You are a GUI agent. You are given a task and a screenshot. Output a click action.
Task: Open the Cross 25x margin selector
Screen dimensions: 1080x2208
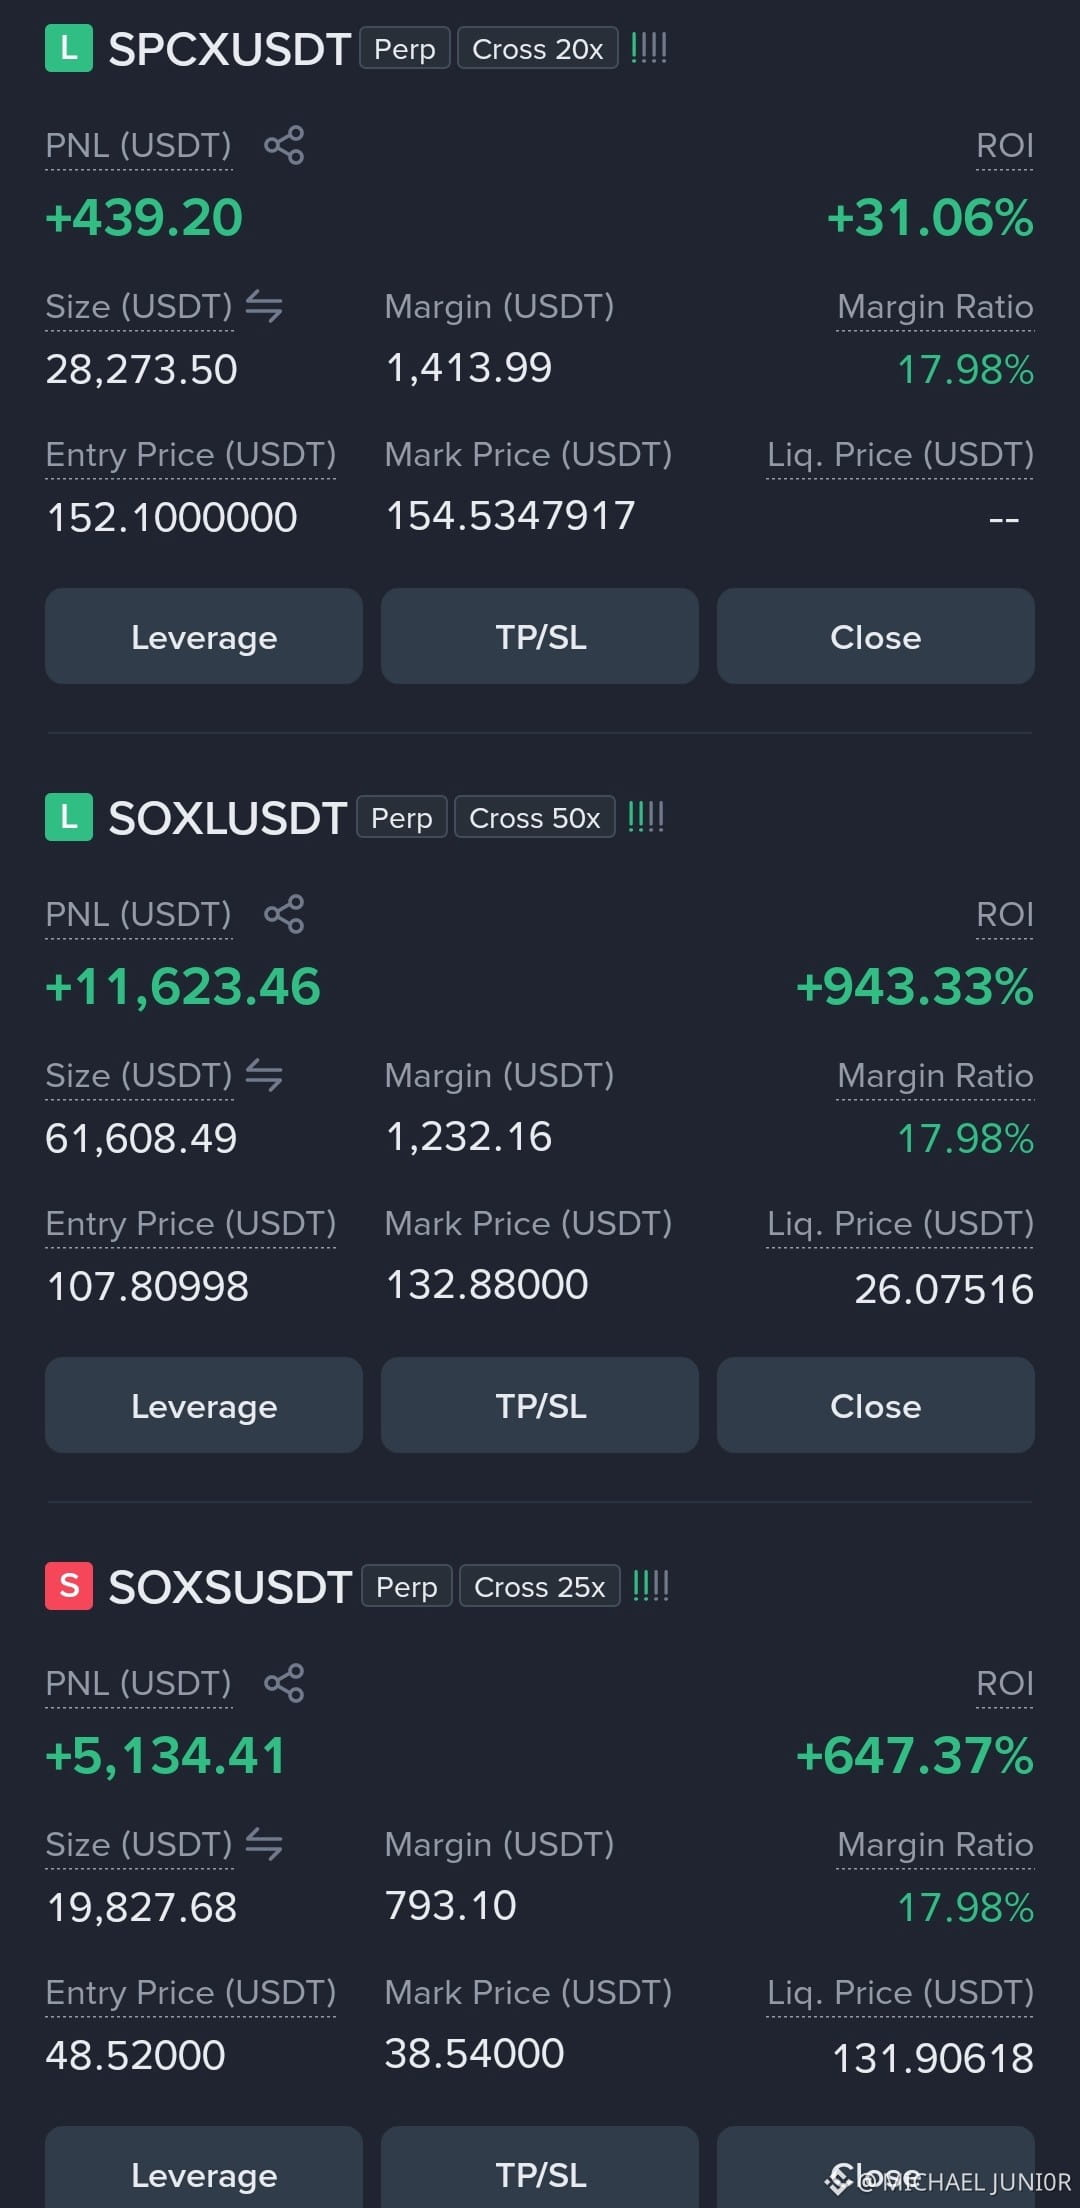(540, 1587)
